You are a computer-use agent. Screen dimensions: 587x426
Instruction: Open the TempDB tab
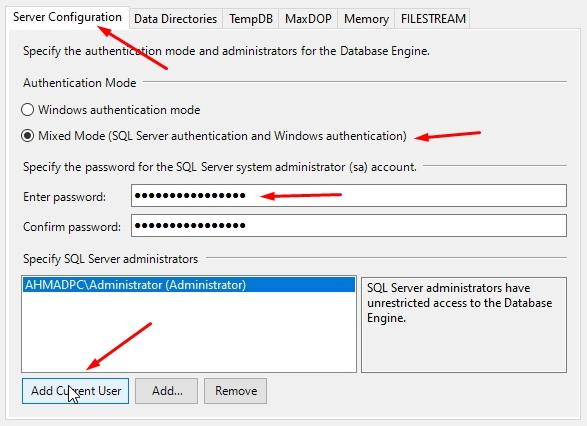click(x=251, y=19)
